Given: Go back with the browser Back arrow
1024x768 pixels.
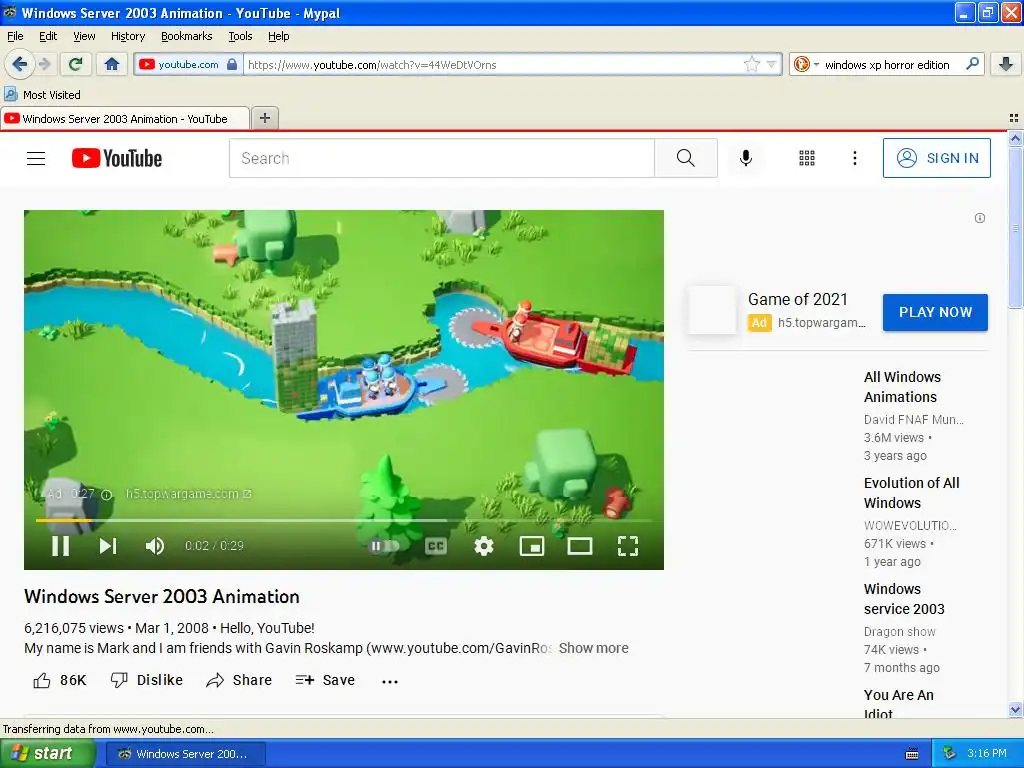Looking at the screenshot, I should click(x=19, y=64).
